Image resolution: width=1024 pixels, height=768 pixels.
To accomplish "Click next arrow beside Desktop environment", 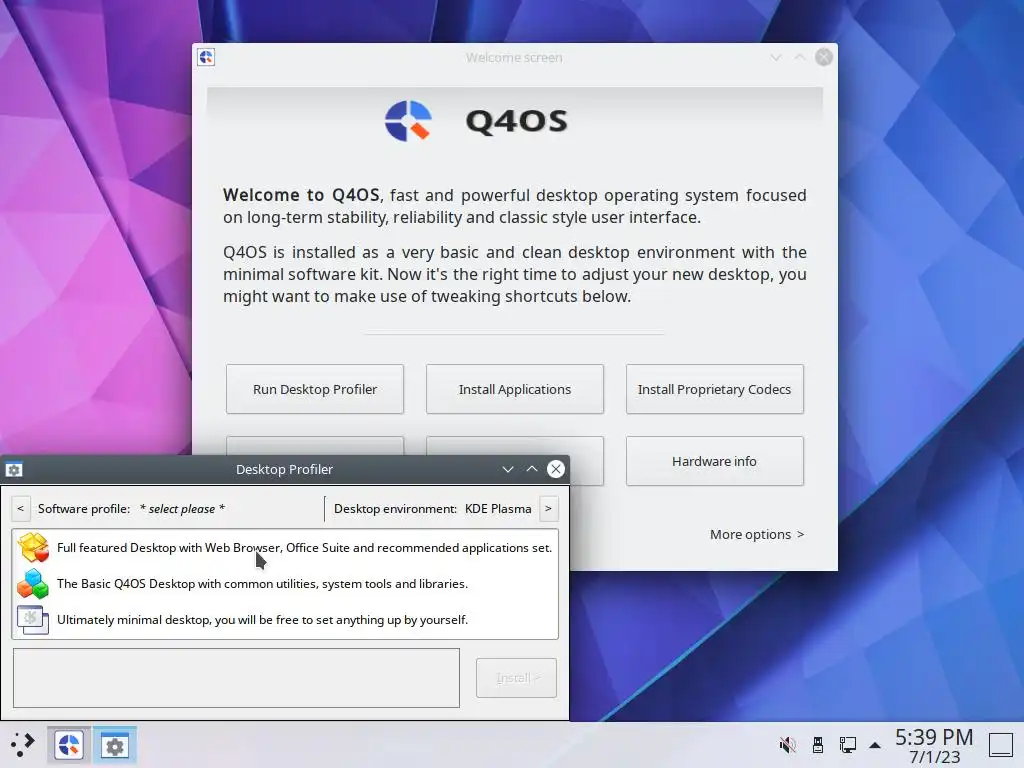I will point(549,509).
